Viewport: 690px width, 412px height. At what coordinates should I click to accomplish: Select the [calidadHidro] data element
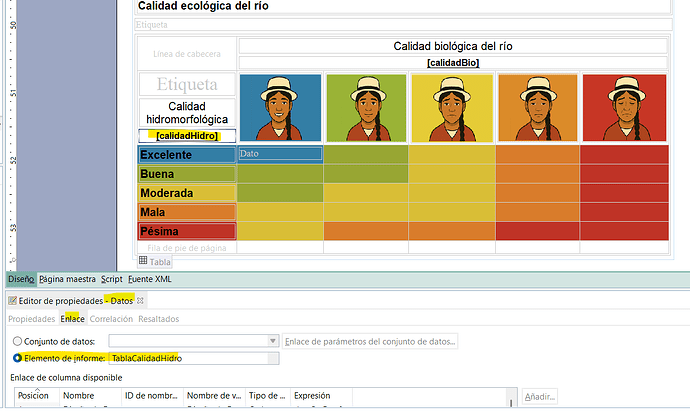pos(187,136)
